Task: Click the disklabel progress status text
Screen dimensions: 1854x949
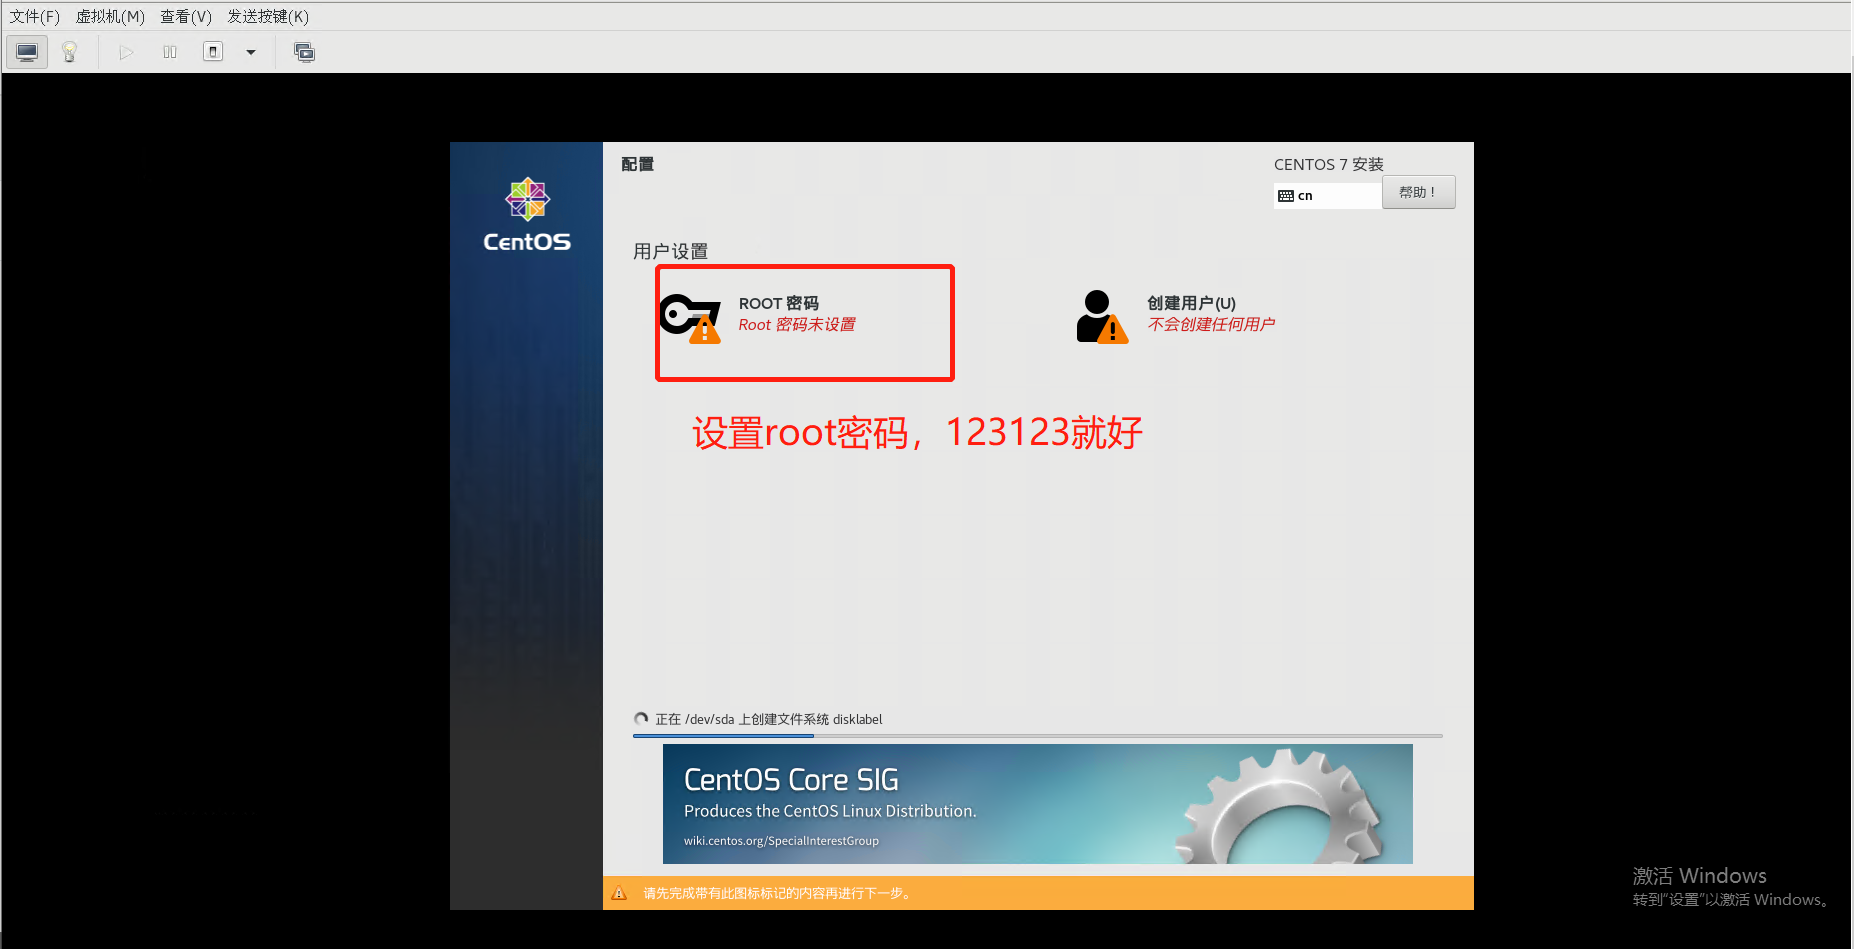Action: pos(768,719)
